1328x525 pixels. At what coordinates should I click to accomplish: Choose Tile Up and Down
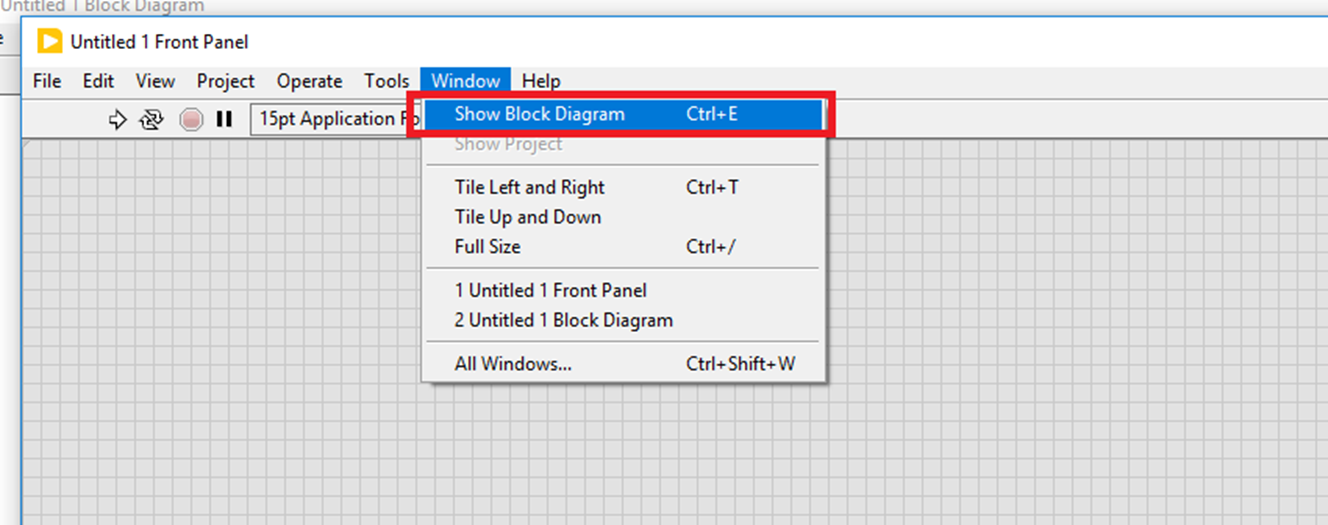pyautogui.click(x=527, y=217)
